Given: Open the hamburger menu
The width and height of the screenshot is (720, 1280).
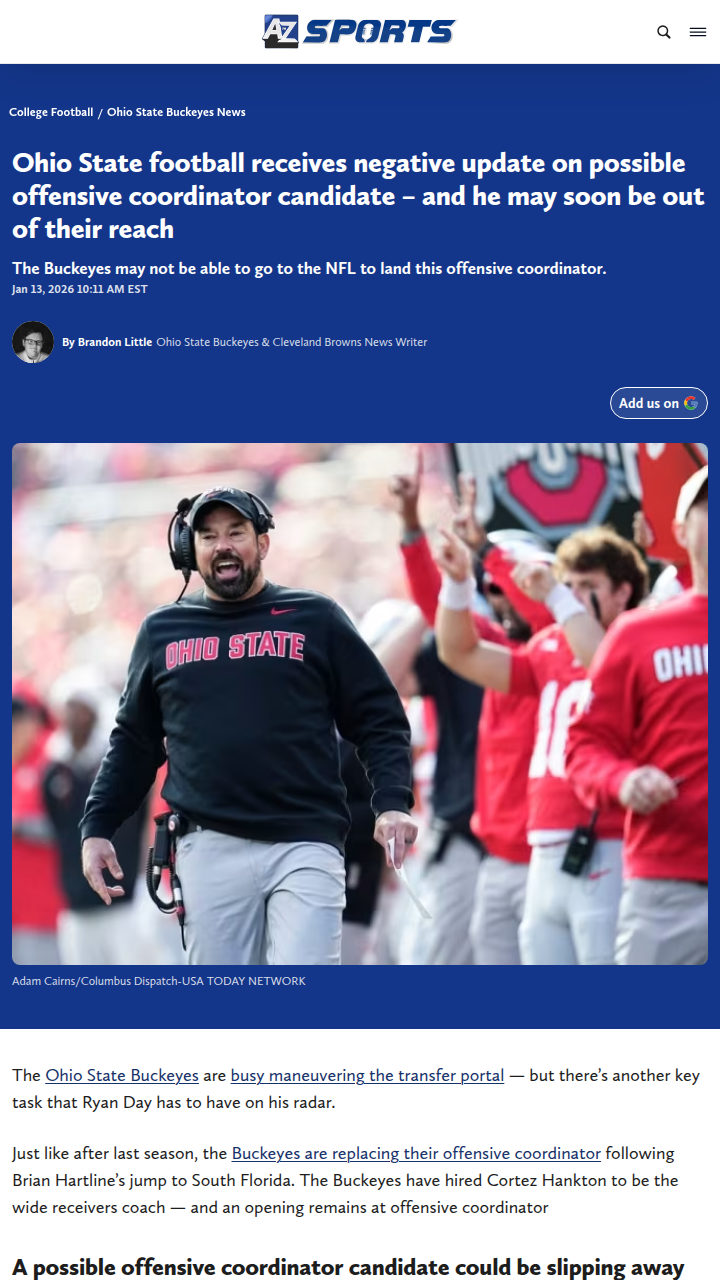Looking at the screenshot, I should 698,32.
